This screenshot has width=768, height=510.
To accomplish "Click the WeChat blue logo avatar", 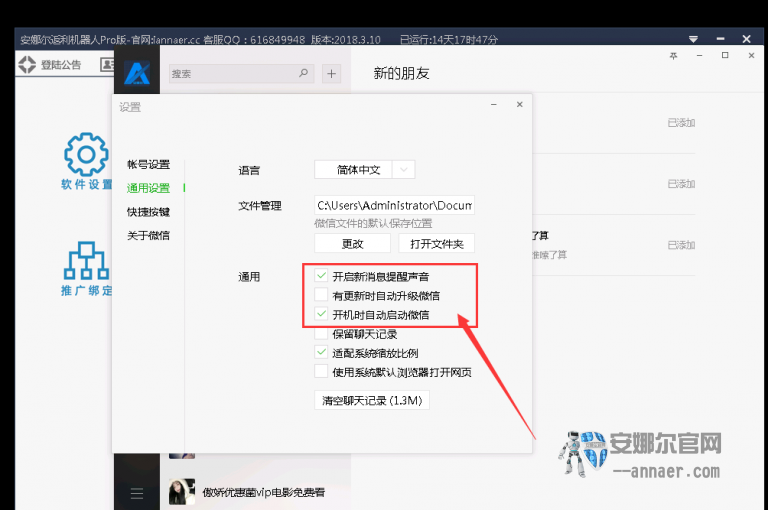I will [x=137, y=73].
